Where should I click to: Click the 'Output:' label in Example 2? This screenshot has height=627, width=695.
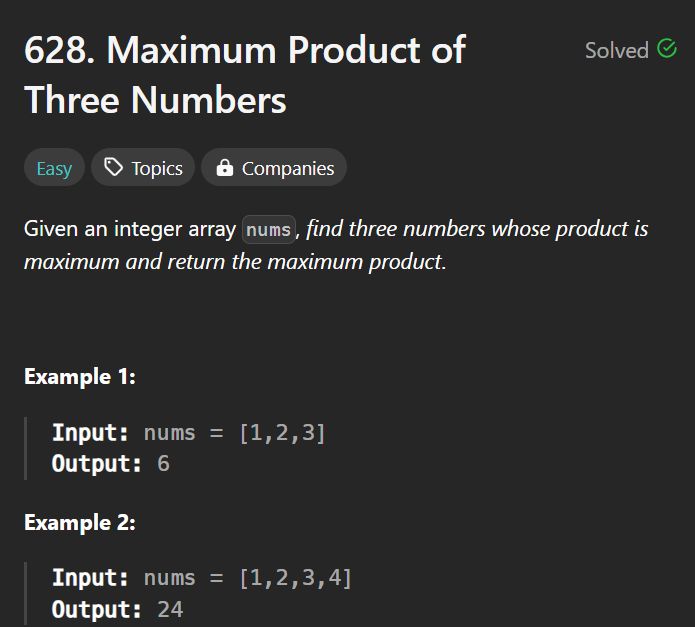pos(97,609)
